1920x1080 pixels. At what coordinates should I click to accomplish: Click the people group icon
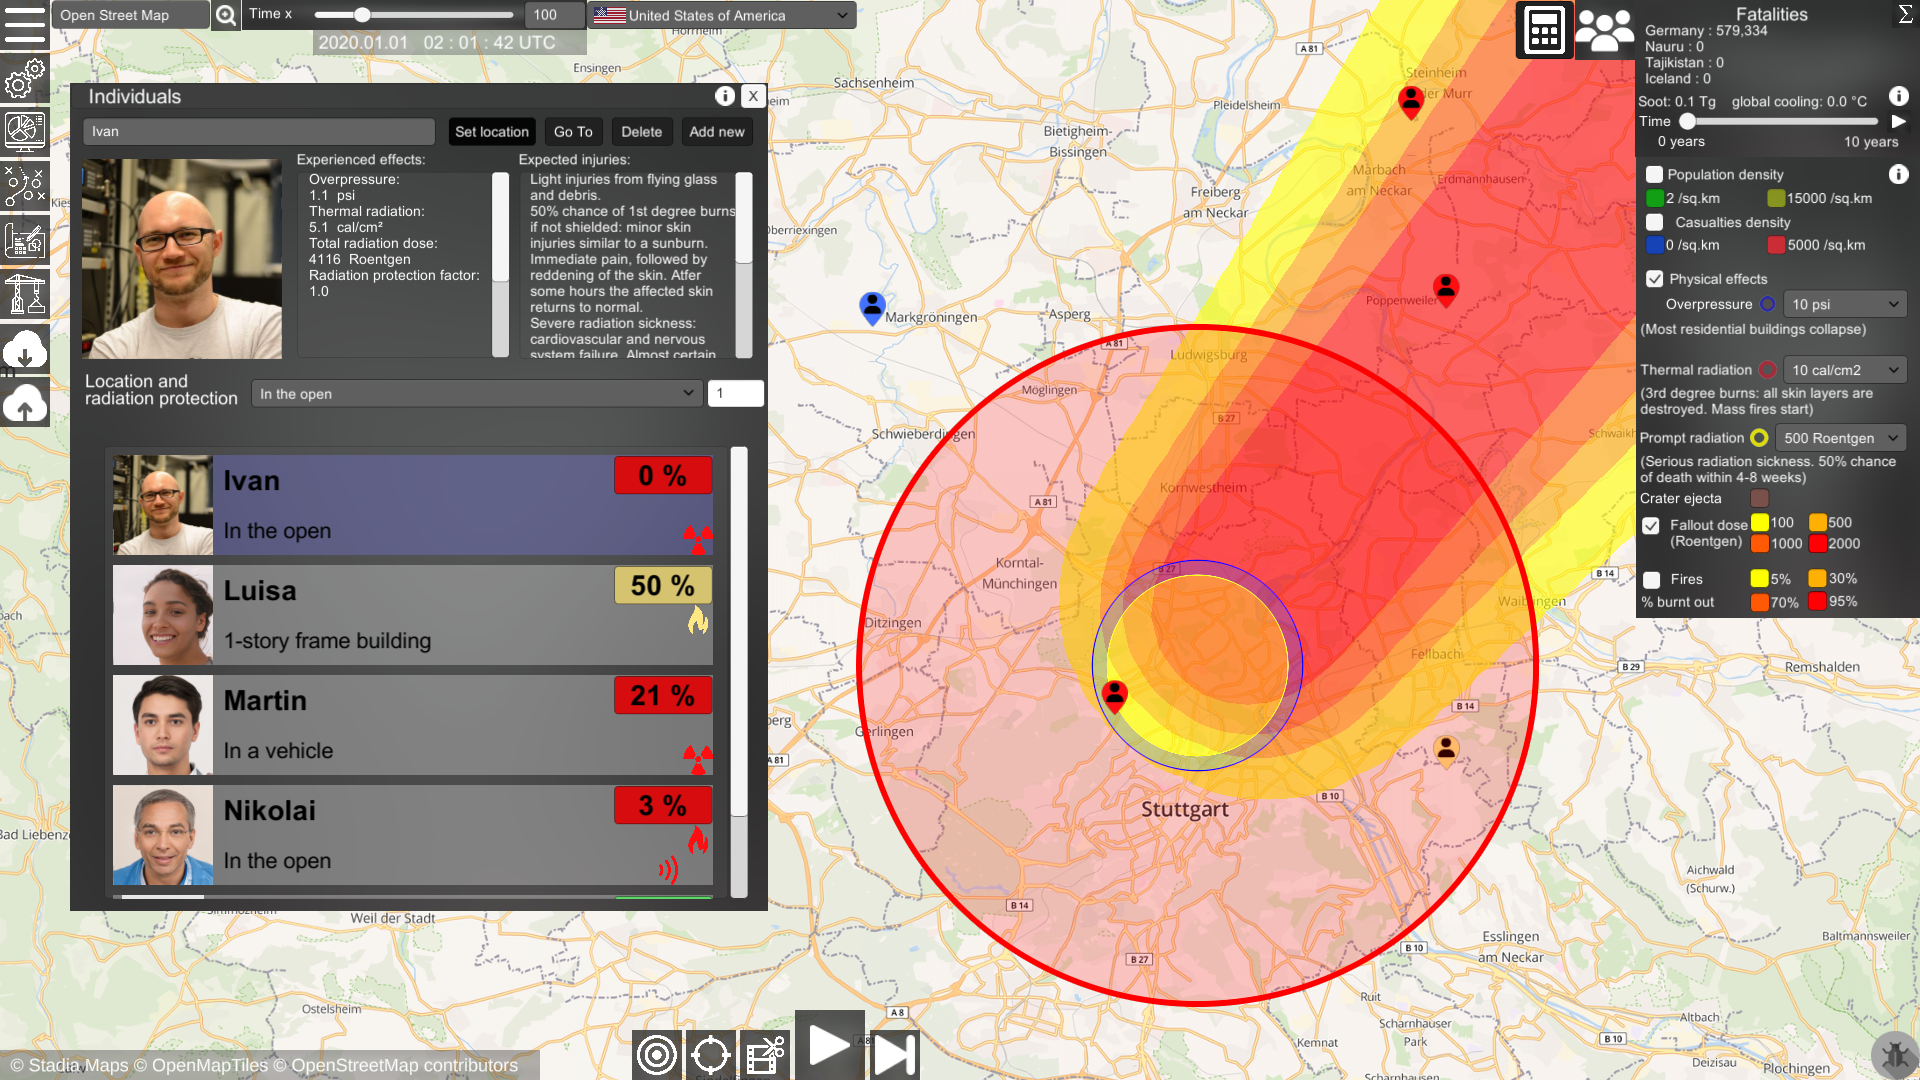(1604, 30)
